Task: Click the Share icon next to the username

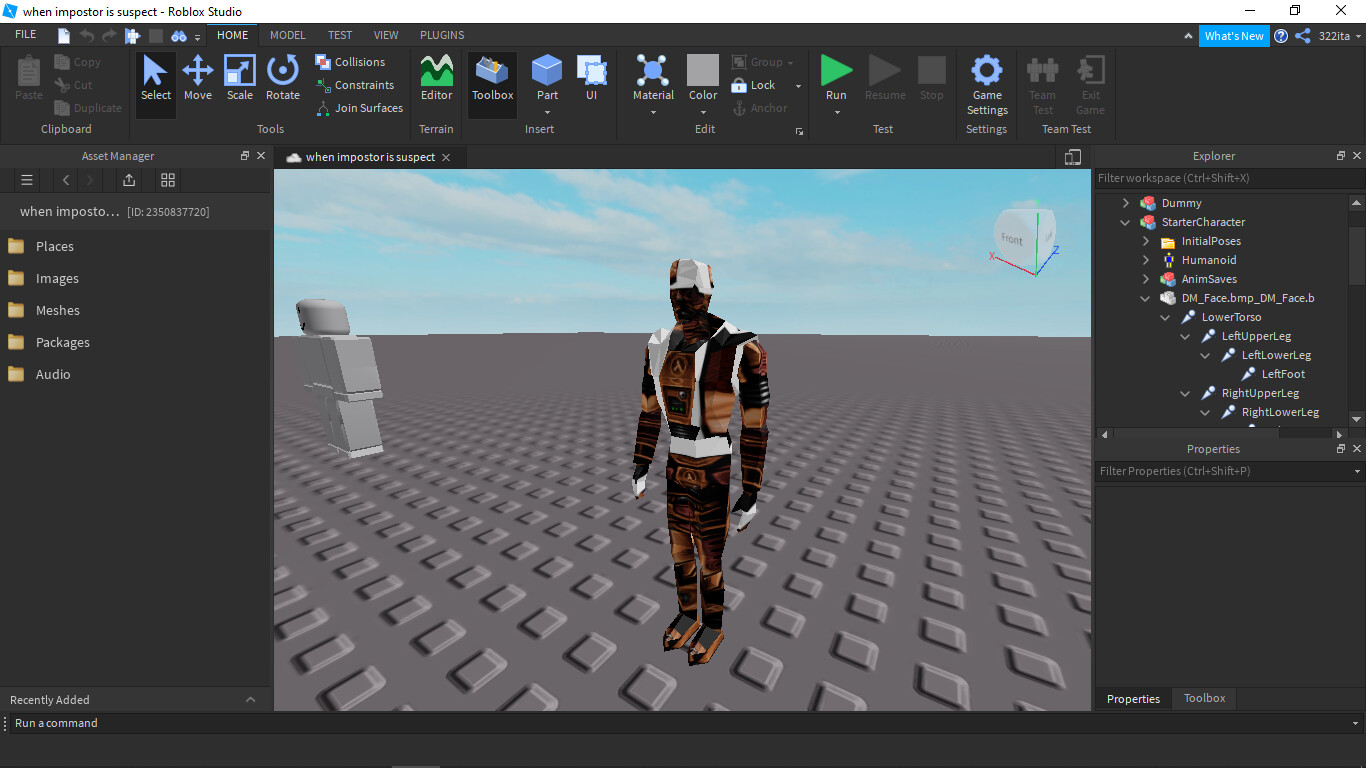Action: click(x=1303, y=36)
